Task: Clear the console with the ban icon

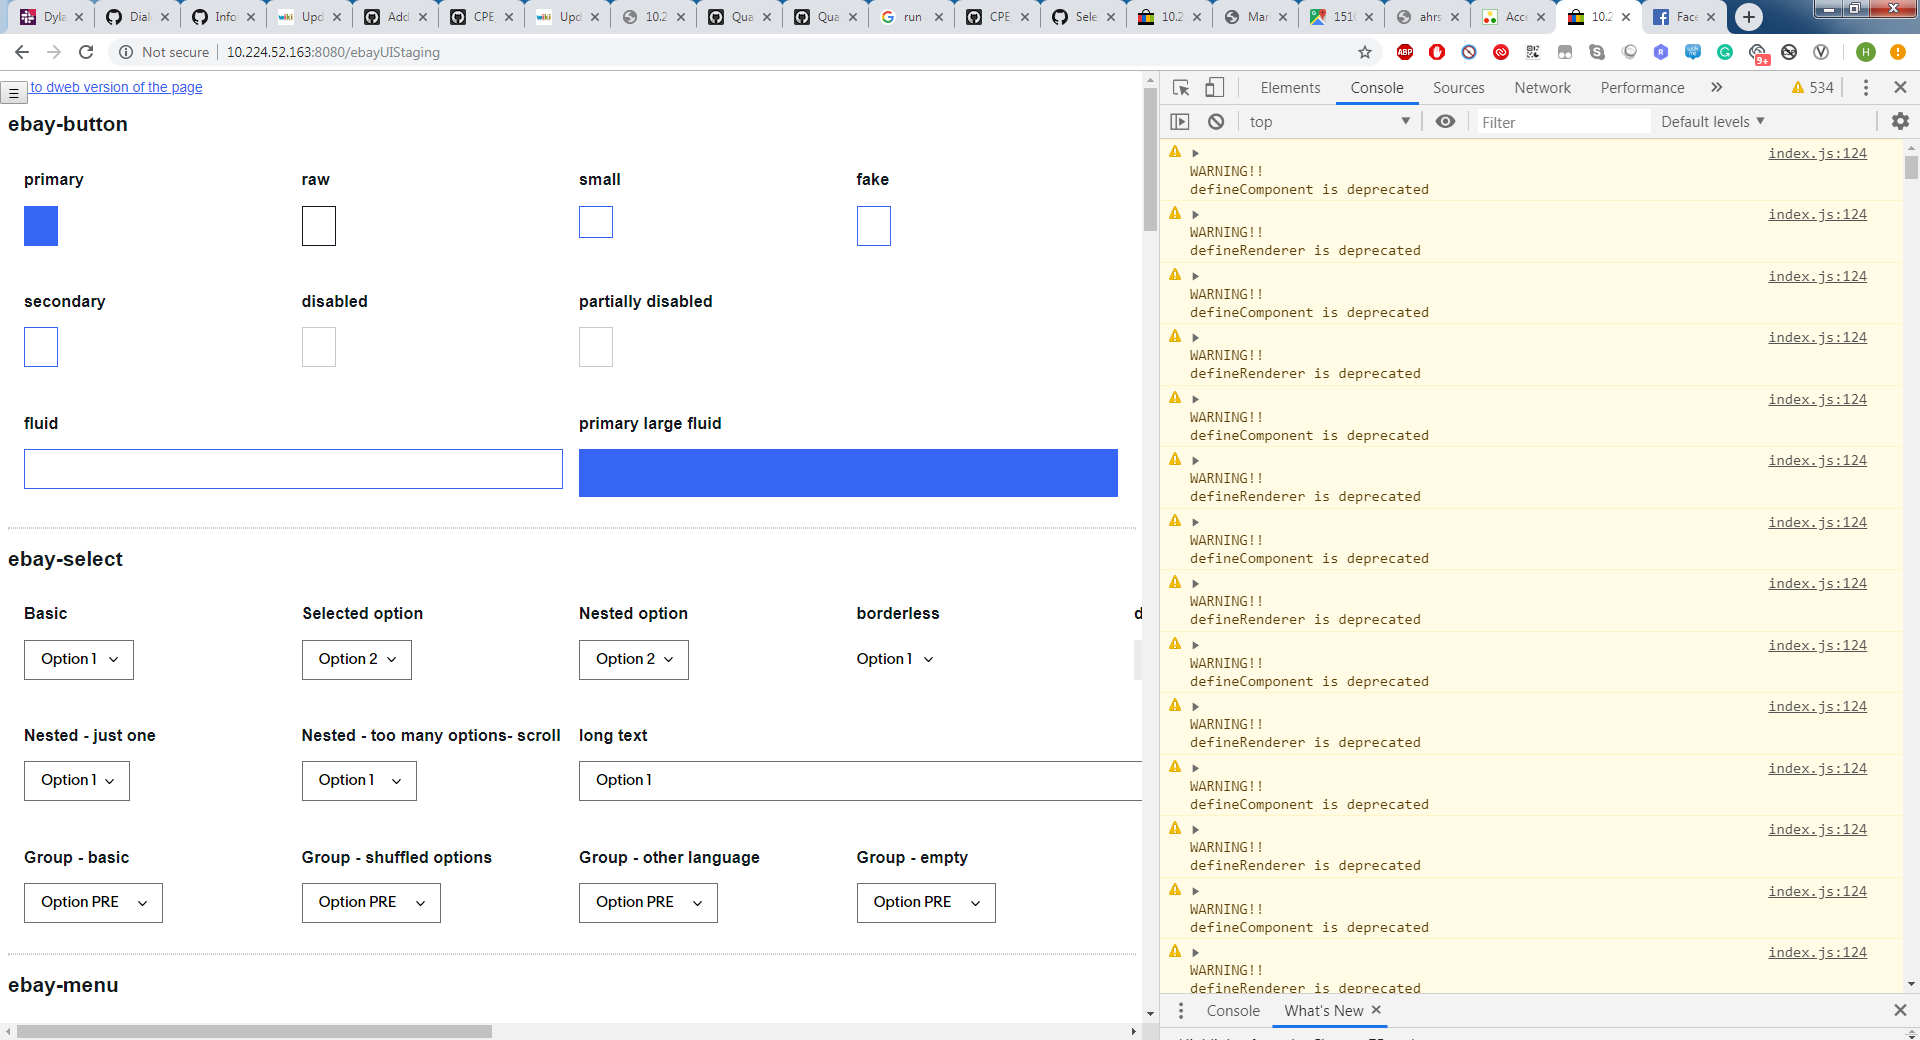Action: [1216, 121]
